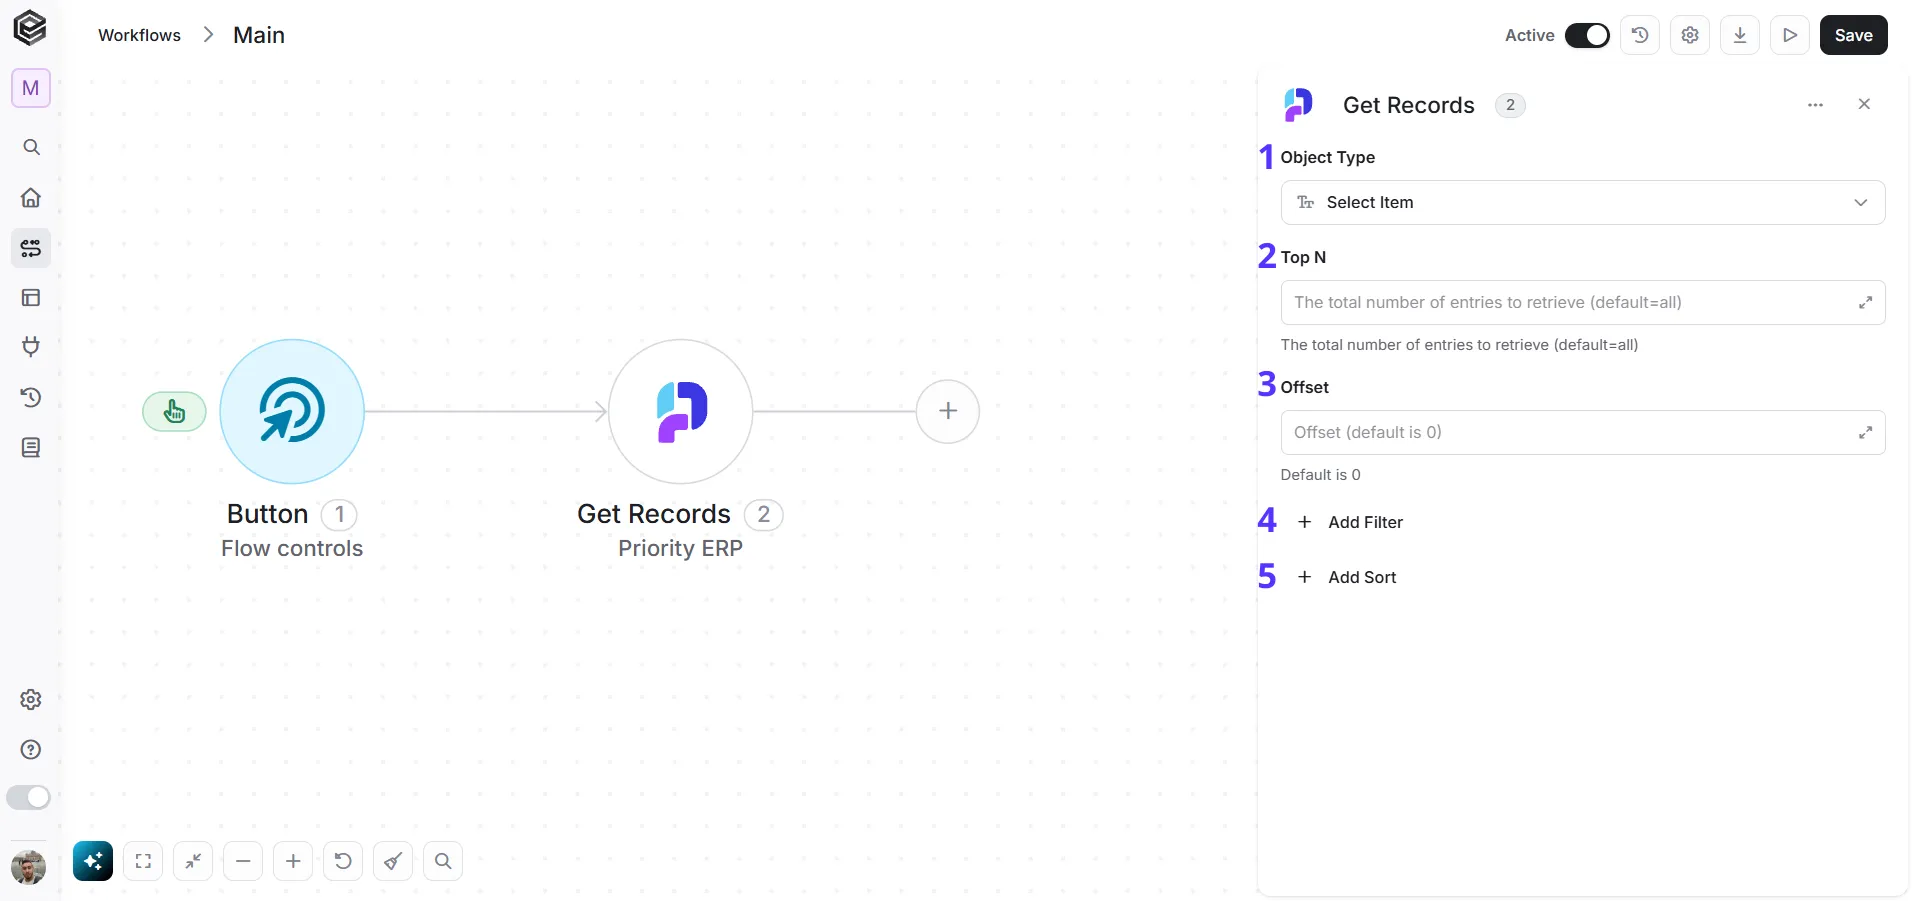The height and width of the screenshot is (901, 1915).
Task: Click Add Sort
Action: (1347, 577)
